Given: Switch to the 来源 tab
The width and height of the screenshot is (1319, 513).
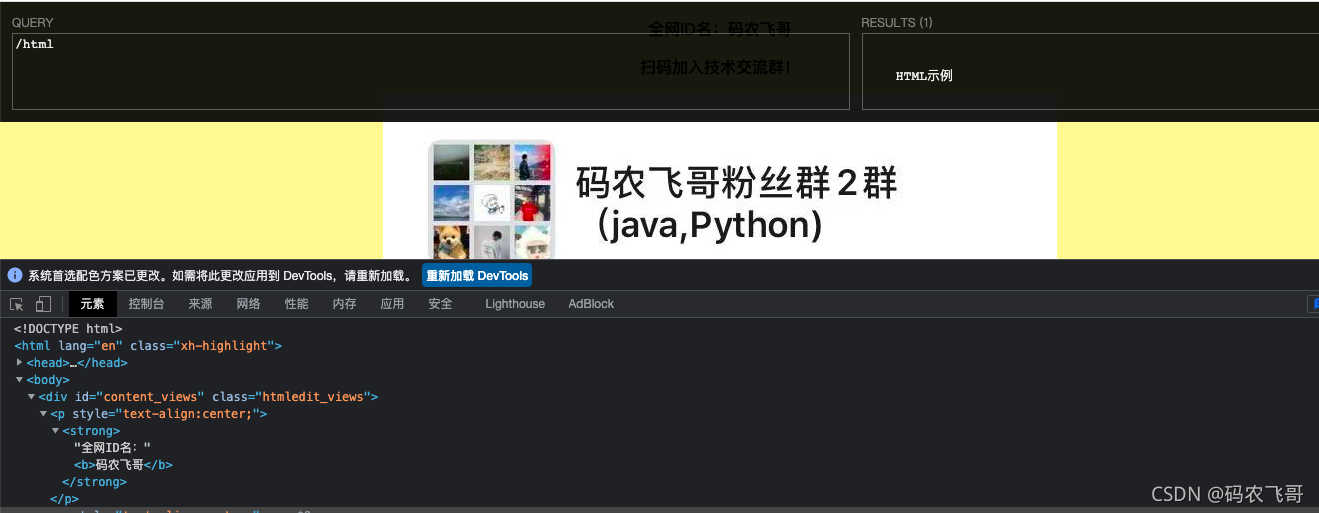Looking at the screenshot, I should pos(201,304).
